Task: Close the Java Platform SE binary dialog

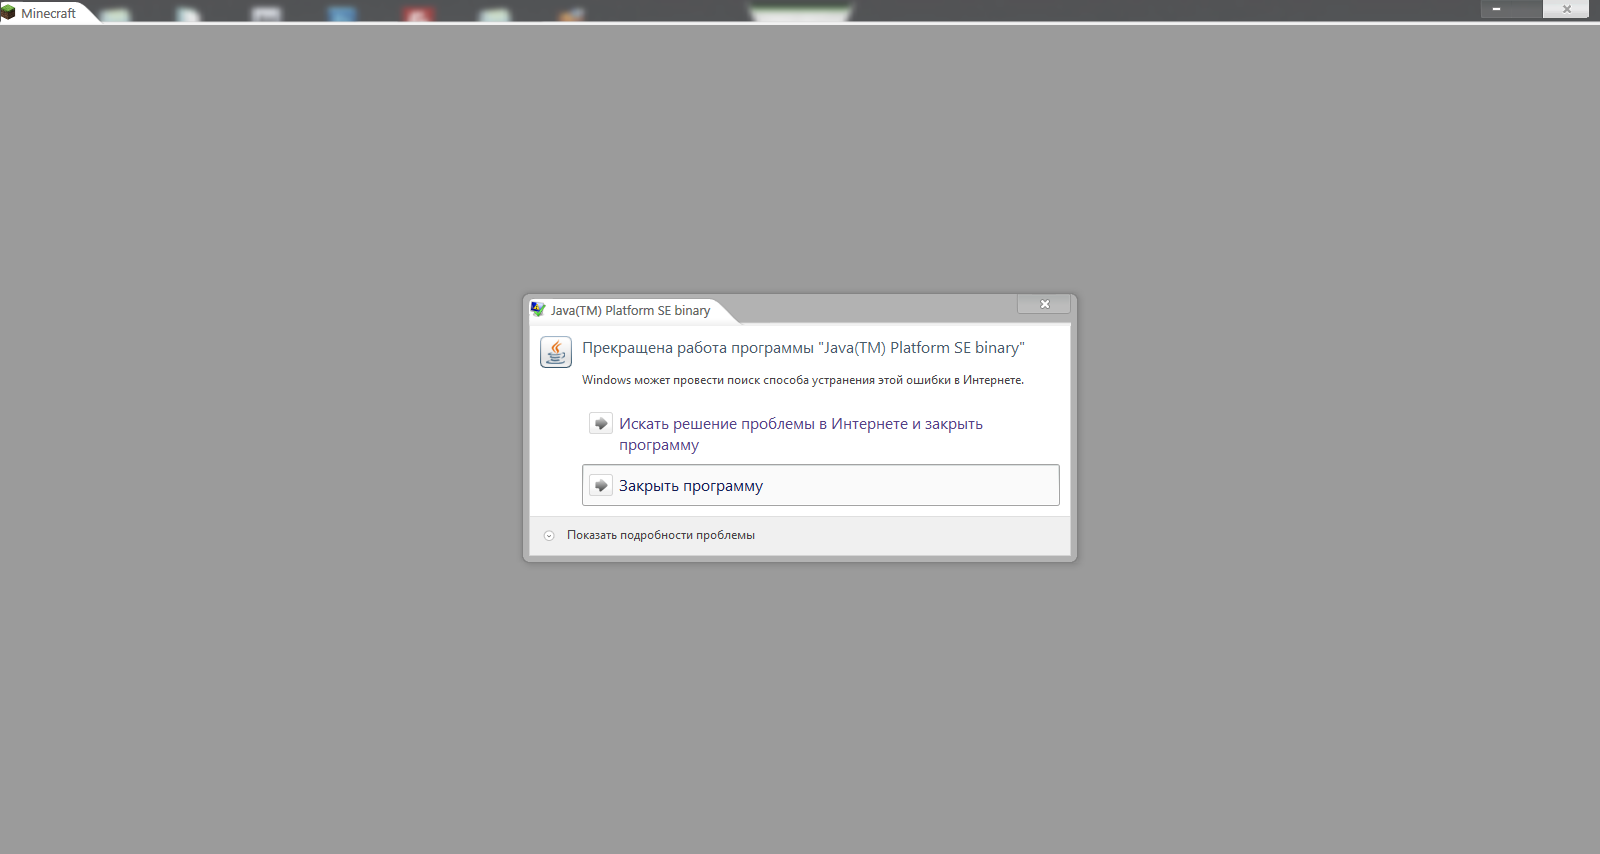Action: click(x=1044, y=304)
